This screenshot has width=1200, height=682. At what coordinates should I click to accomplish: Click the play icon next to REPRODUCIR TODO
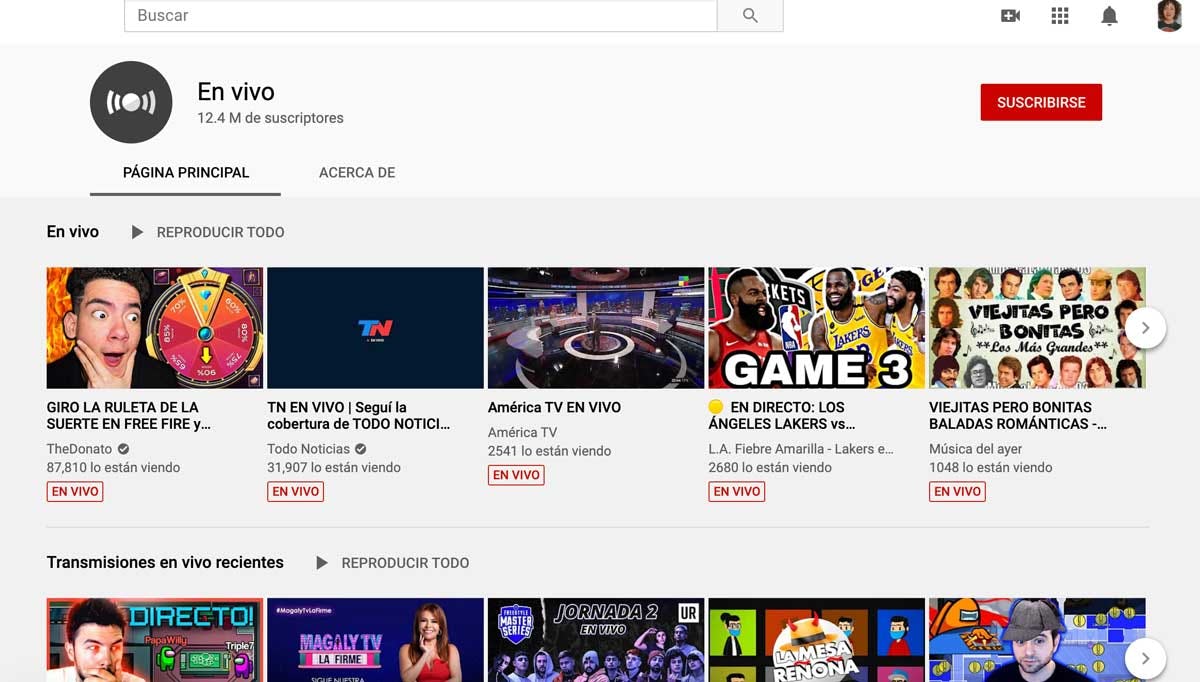(x=137, y=232)
